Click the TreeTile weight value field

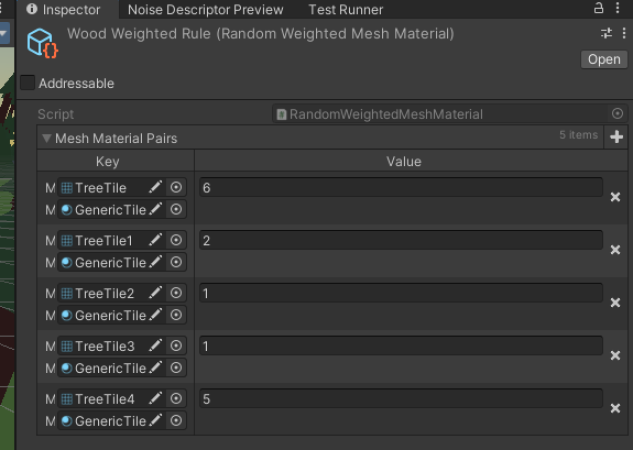tap(401, 188)
